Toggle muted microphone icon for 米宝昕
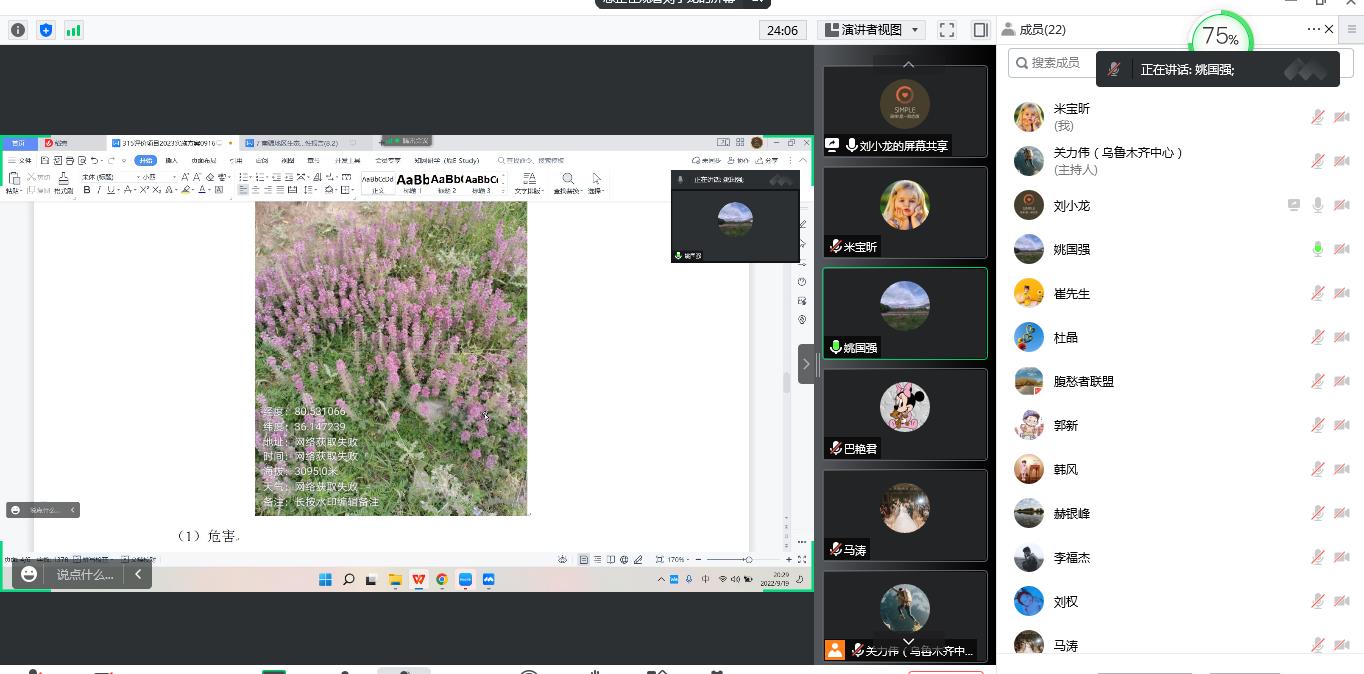Screen dimensions: 1364x674 coord(1318,117)
